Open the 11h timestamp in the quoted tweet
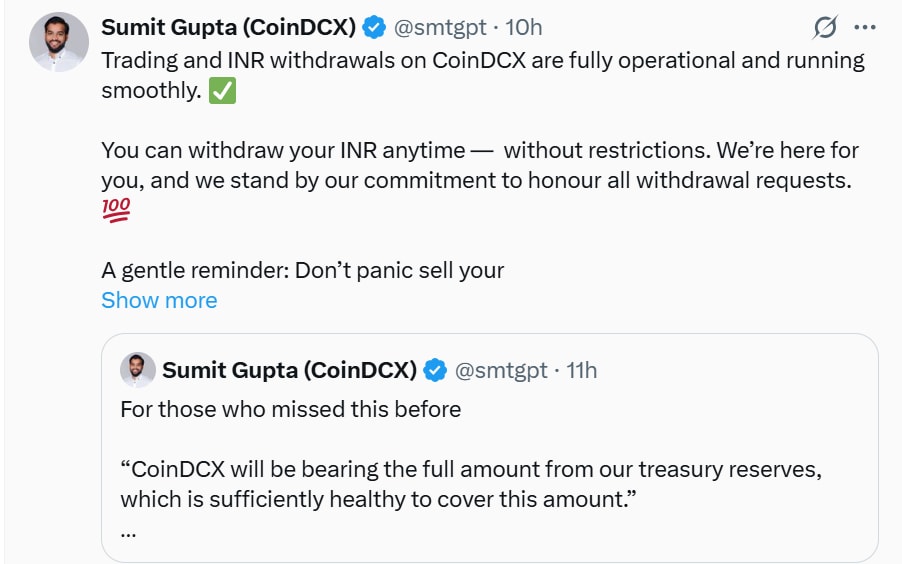Viewport: 902px width, 564px height. click(581, 370)
